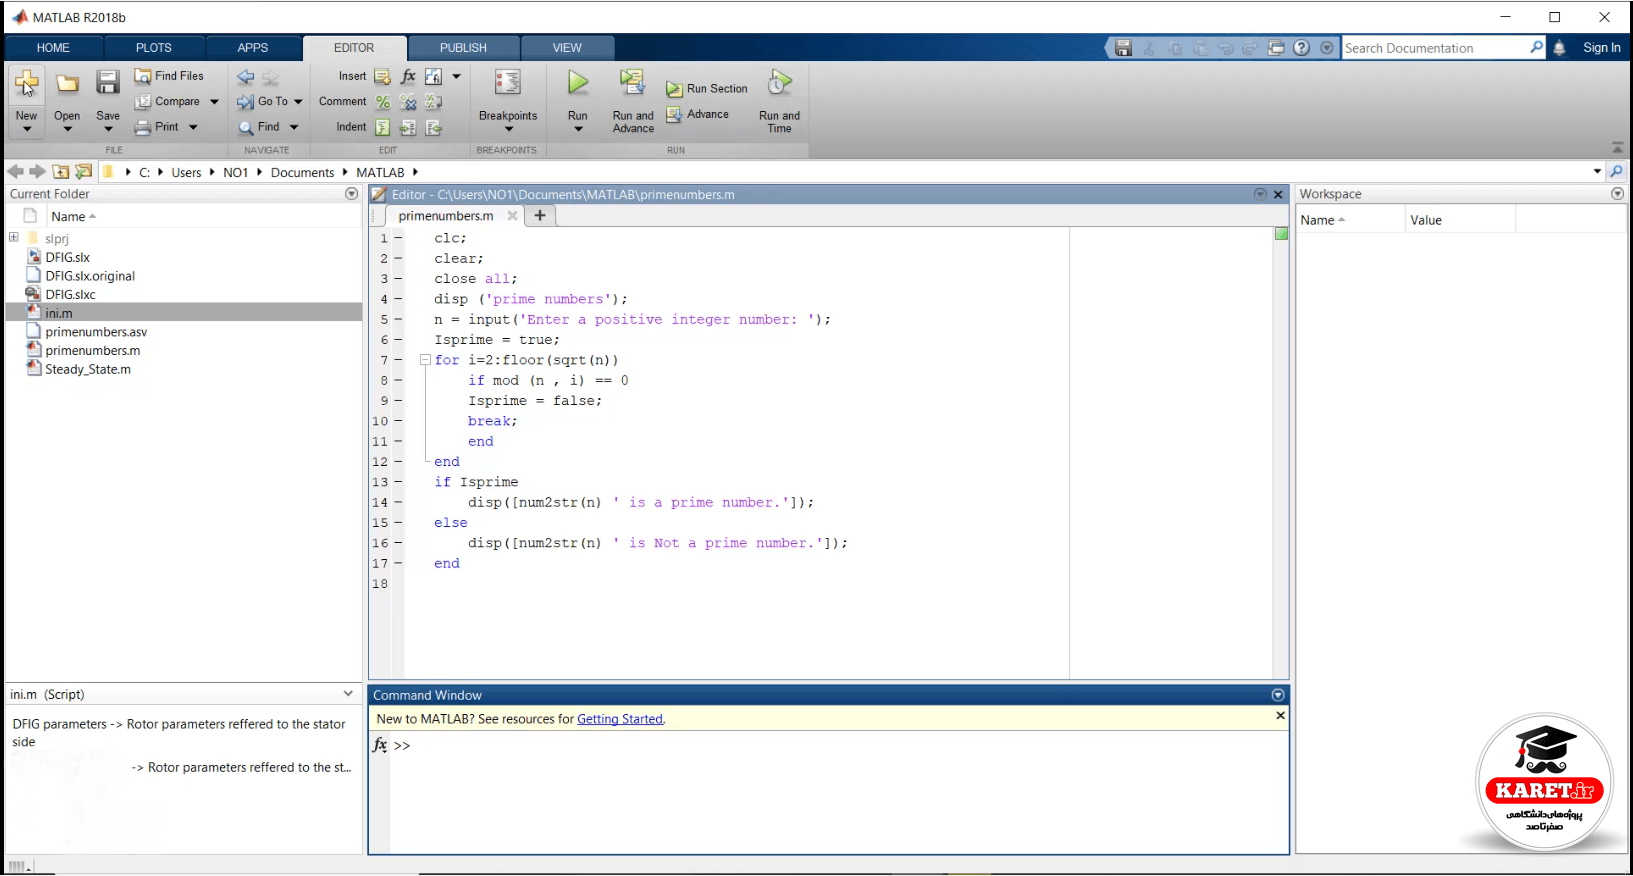
Task: Select DFIG.slx in Current Folder
Action: (x=68, y=257)
